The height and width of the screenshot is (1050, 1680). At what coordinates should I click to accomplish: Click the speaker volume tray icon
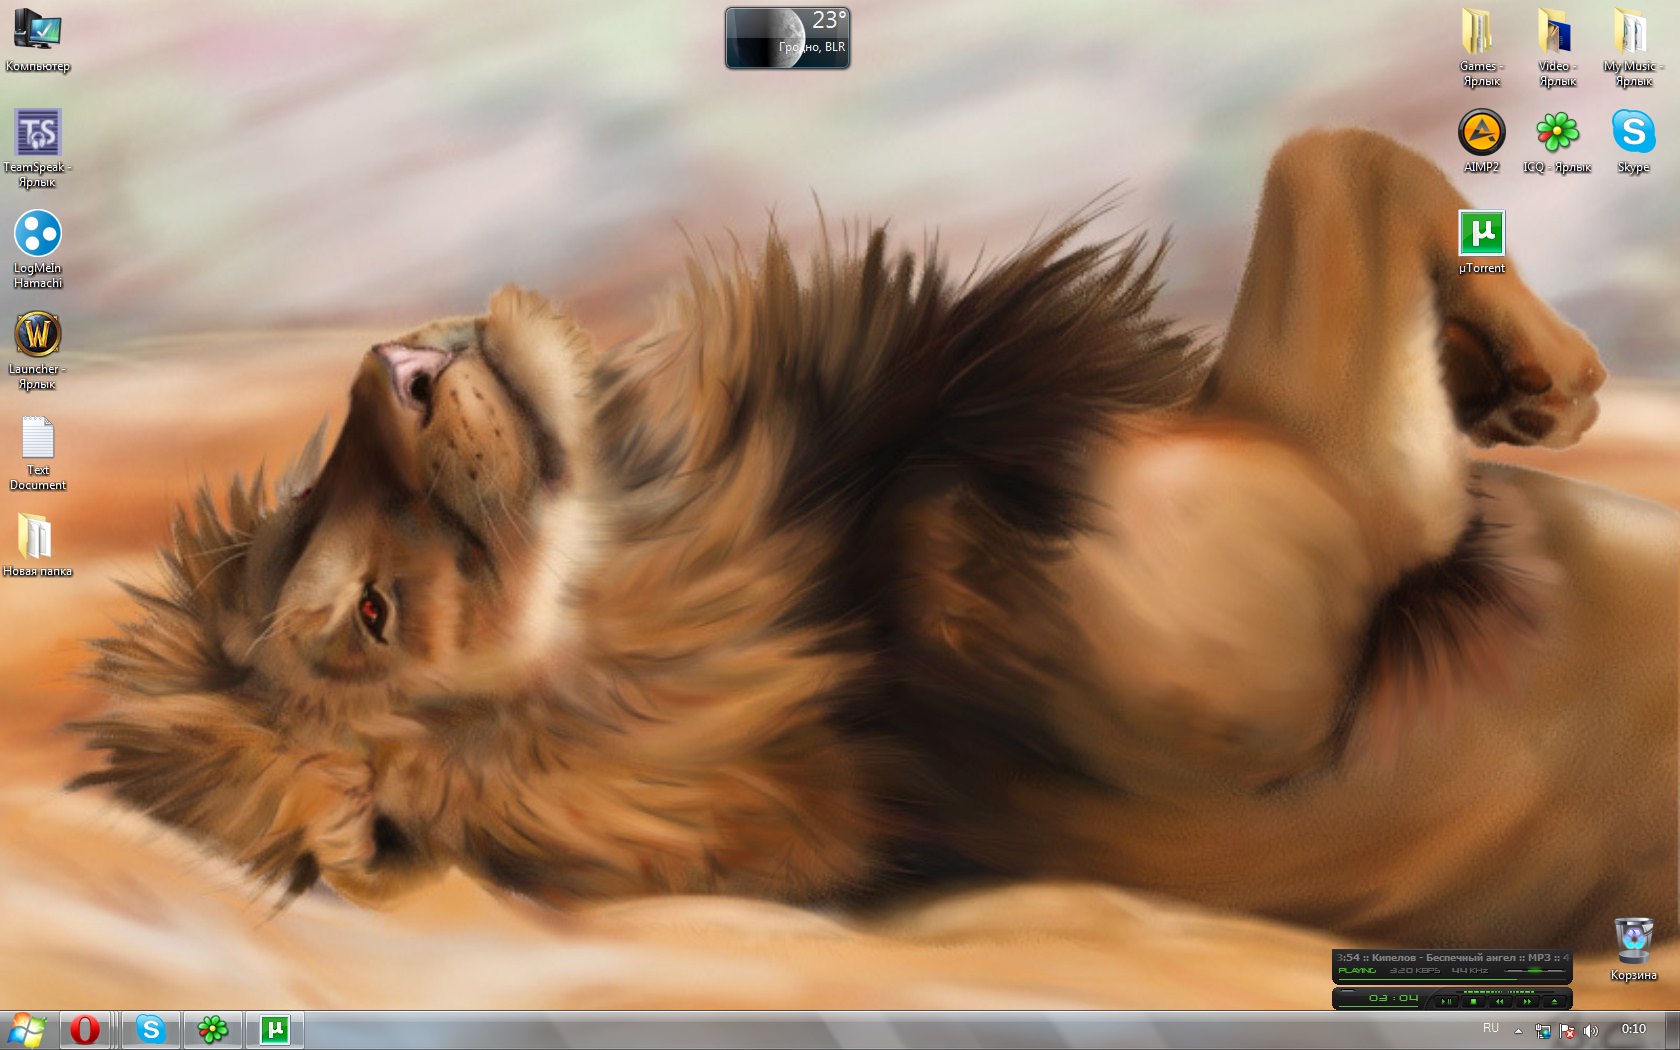point(1591,1030)
